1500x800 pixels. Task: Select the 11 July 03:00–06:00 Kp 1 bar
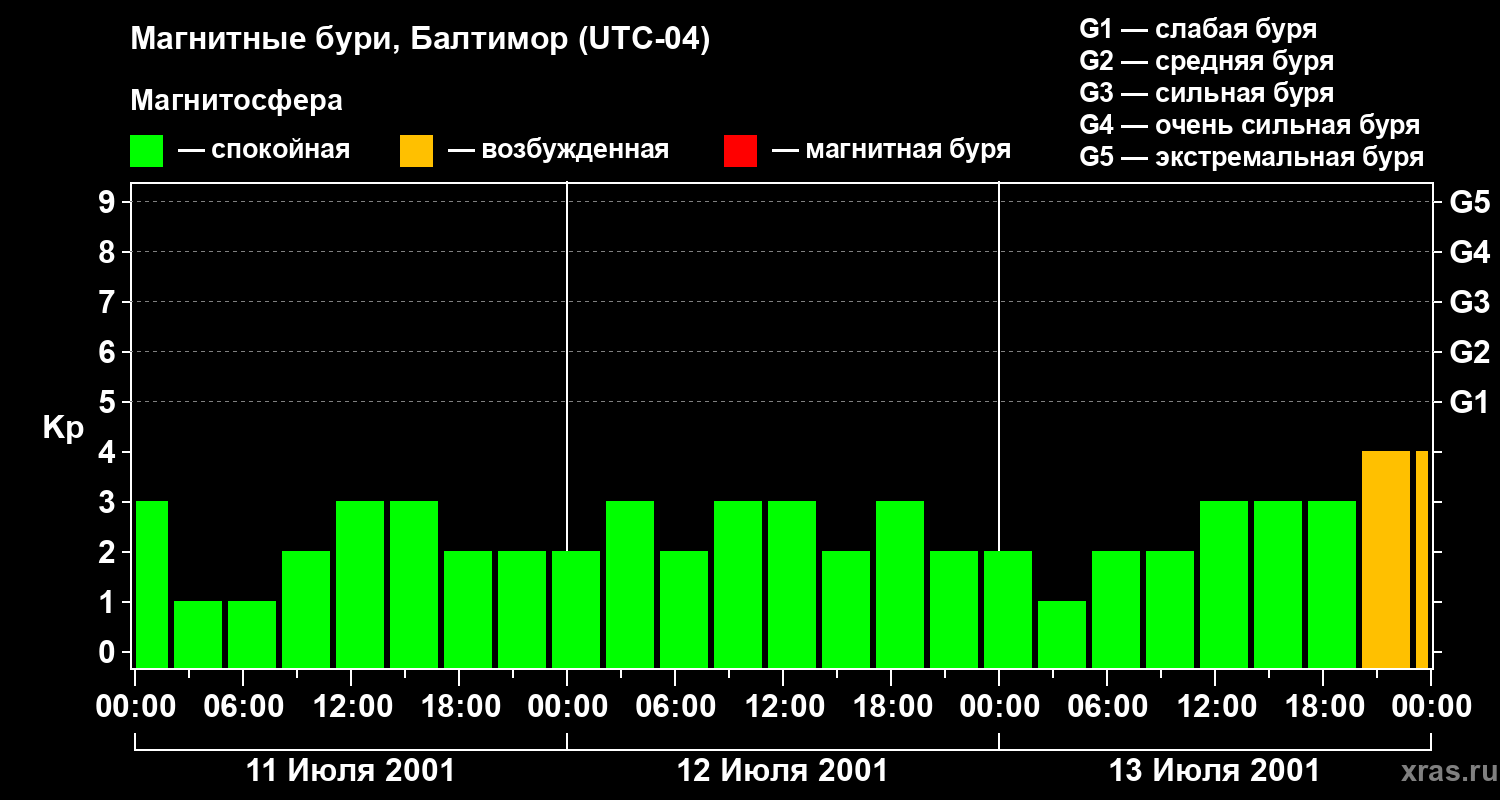pyautogui.click(x=198, y=634)
